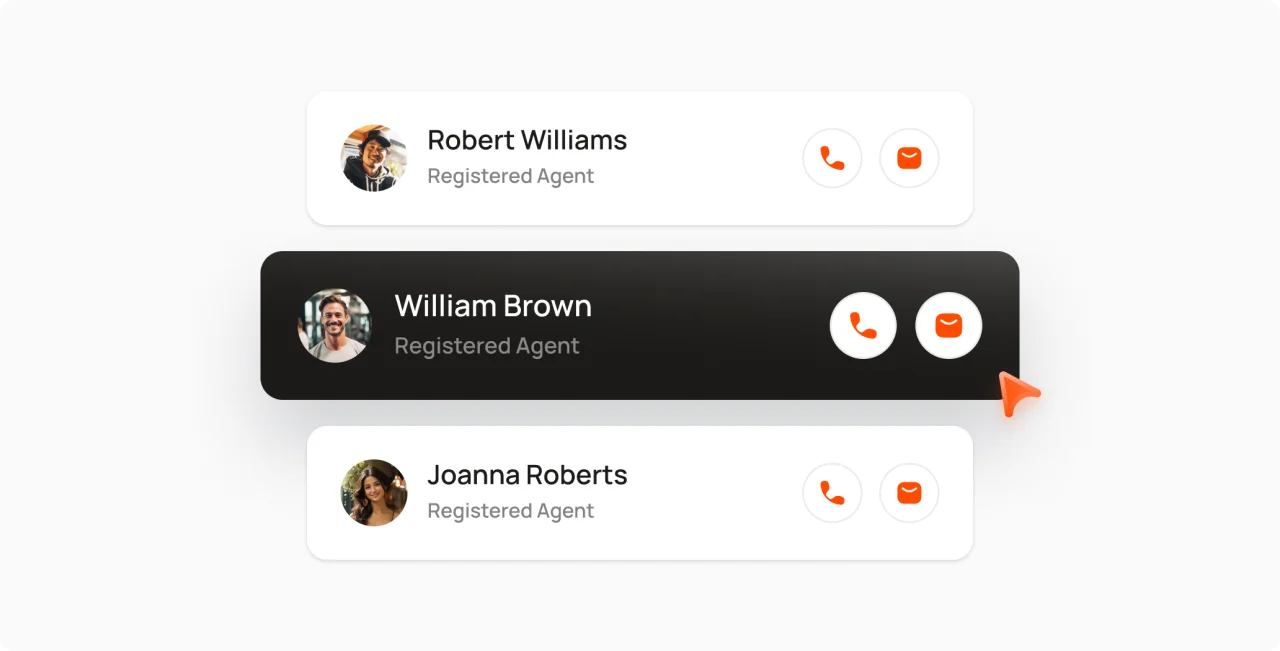Click the Robert Williams name text
This screenshot has height=651, width=1280.
(527, 140)
